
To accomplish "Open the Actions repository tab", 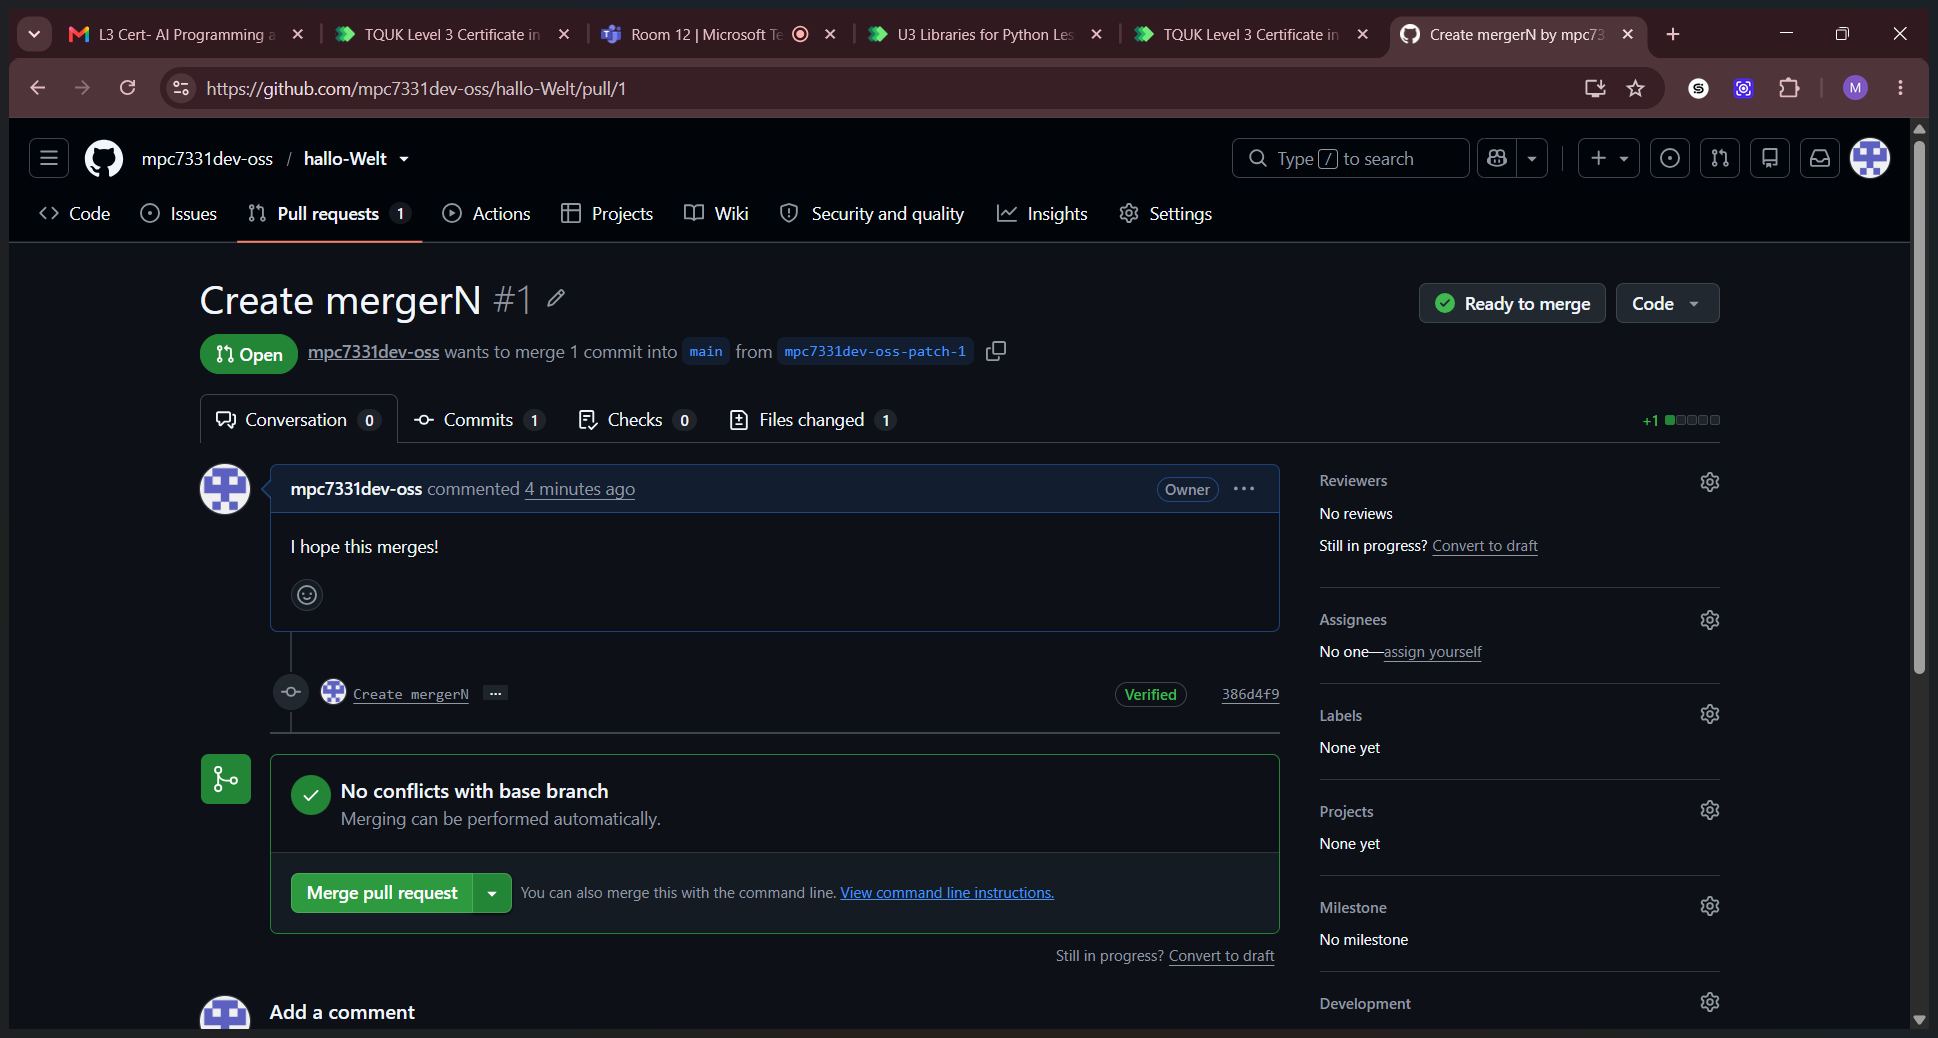I will [x=487, y=214].
